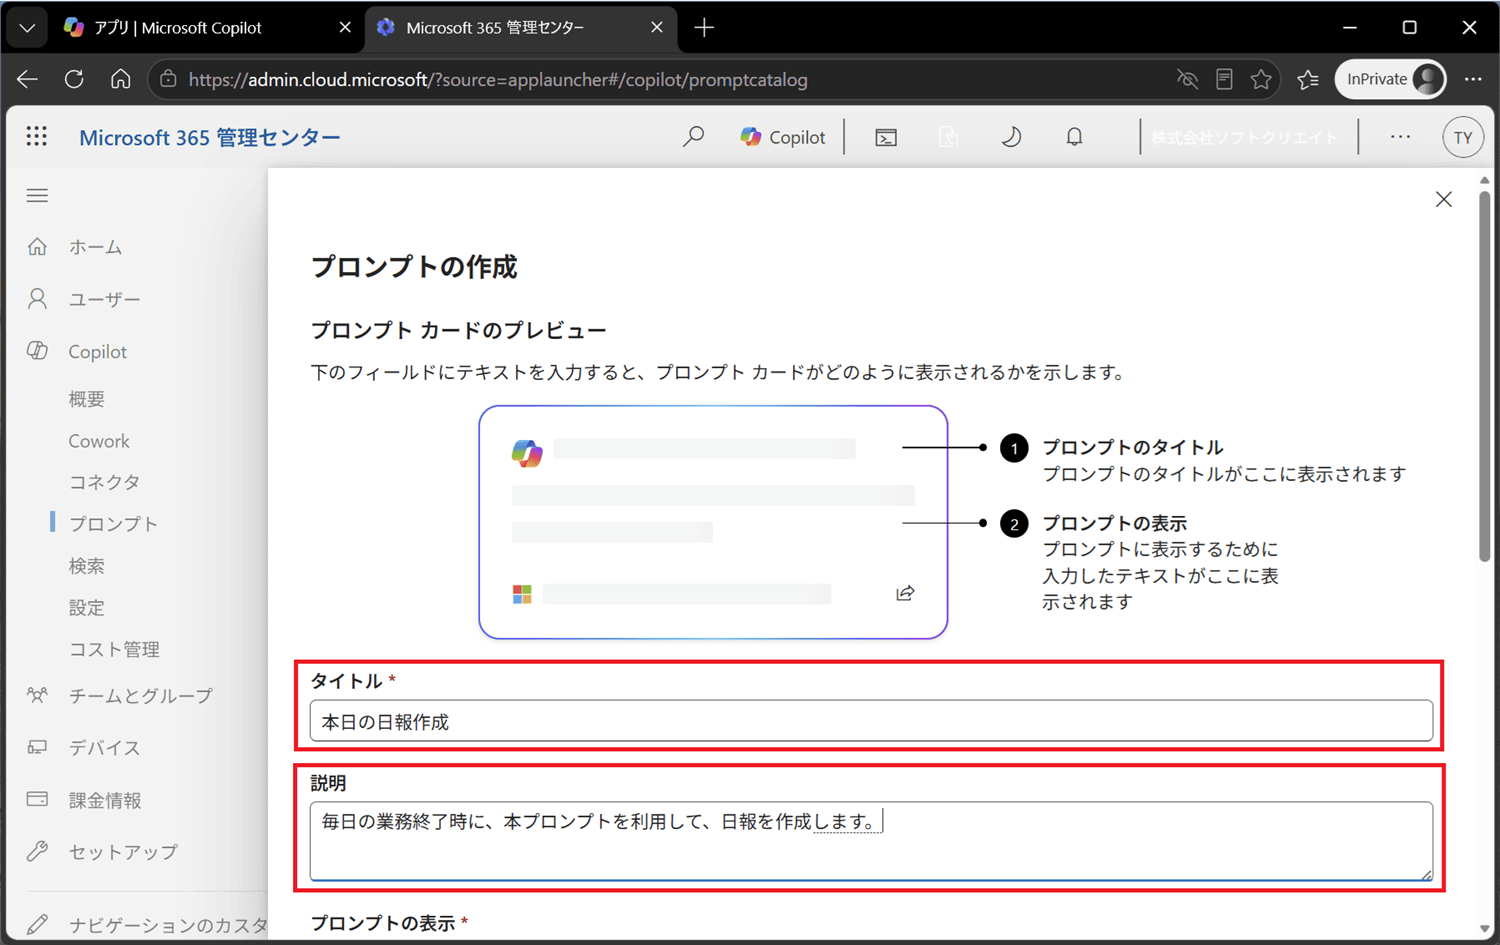Viewport: 1500px width, 945px height.
Task: Select 概要 under Copilot
Action: pos(87,399)
